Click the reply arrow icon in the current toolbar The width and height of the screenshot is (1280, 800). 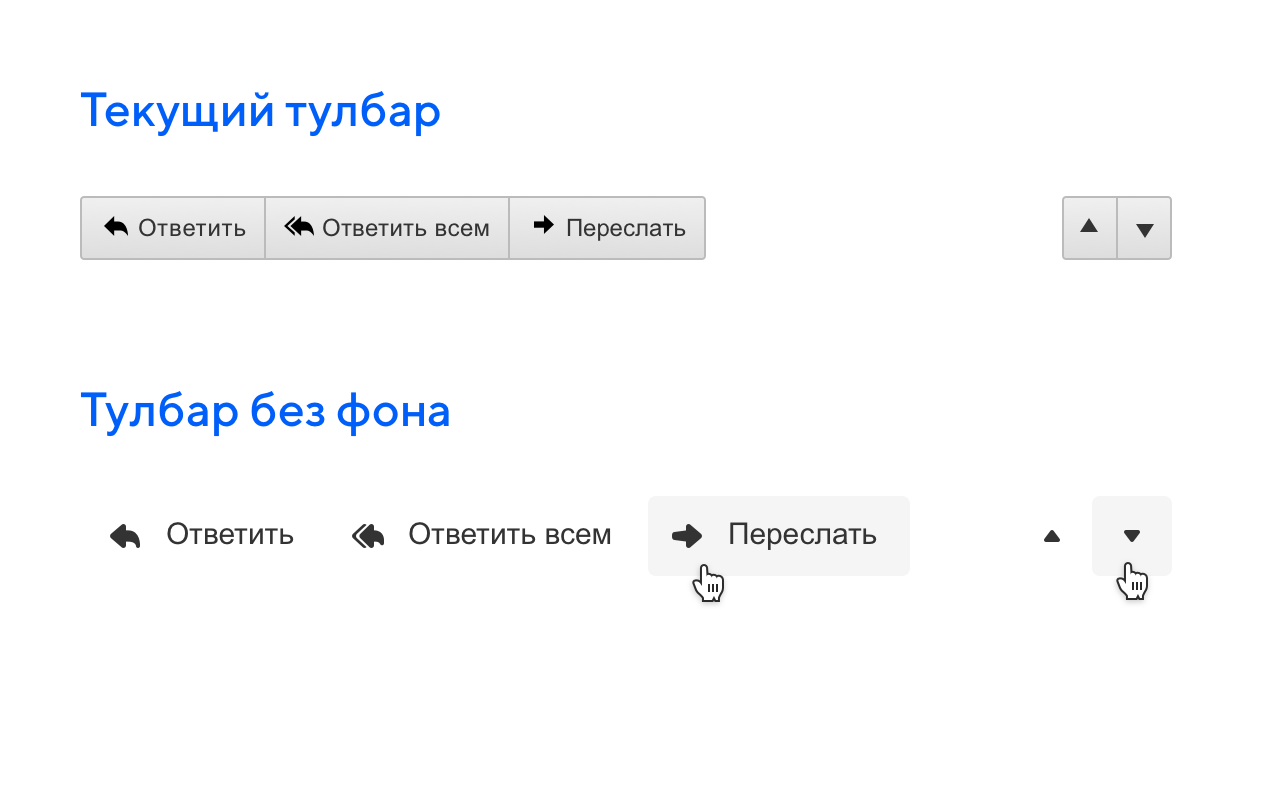pyautogui.click(x=117, y=227)
